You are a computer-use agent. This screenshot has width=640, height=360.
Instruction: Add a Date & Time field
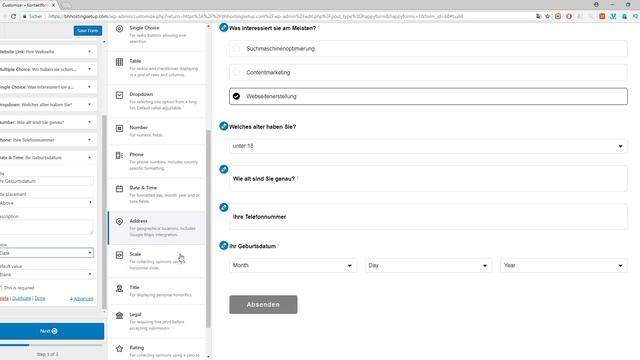pos(157,194)
